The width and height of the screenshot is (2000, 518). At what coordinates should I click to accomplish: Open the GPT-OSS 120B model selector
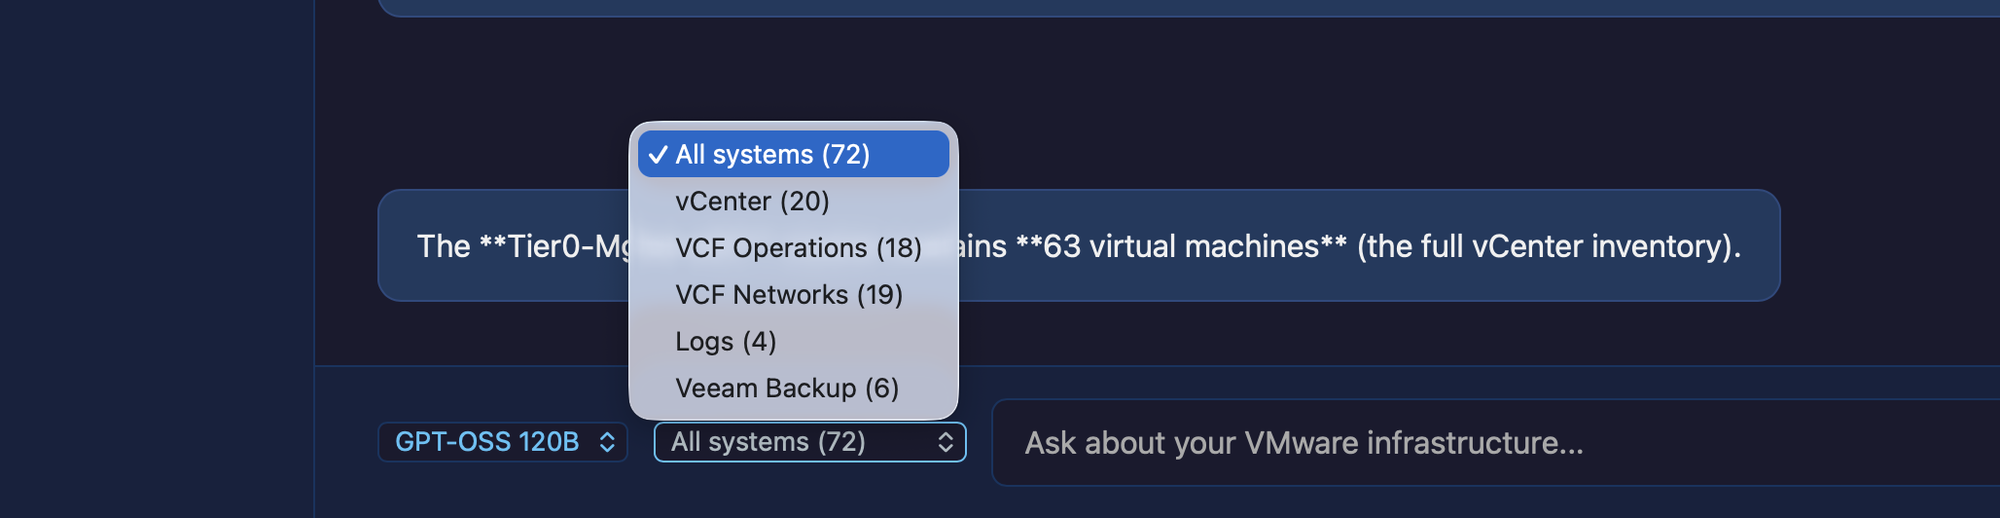tap(503, 442)
